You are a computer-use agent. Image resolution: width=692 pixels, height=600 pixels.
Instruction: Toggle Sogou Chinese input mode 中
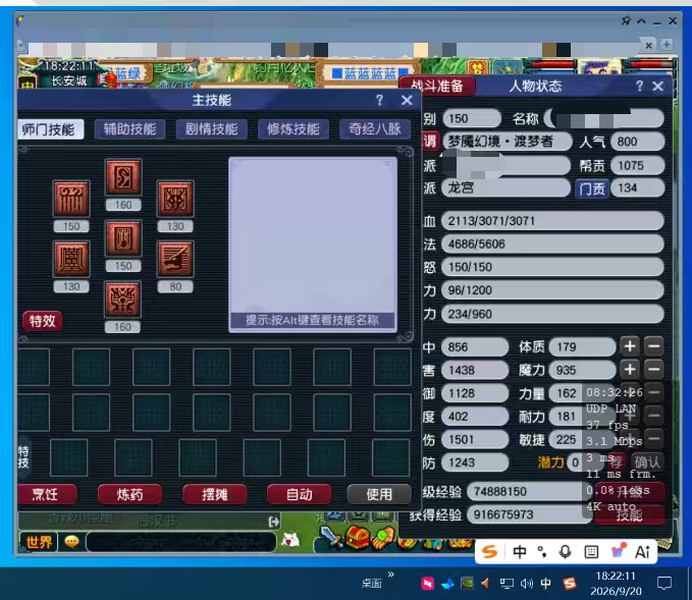(519, 552)
